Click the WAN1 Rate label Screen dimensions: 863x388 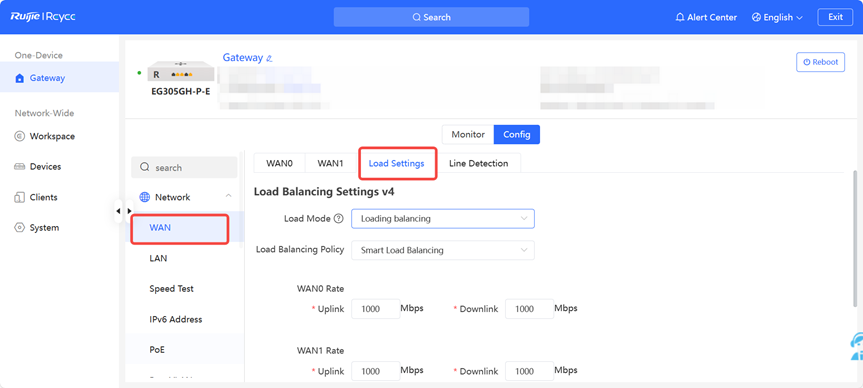(320, 351)
